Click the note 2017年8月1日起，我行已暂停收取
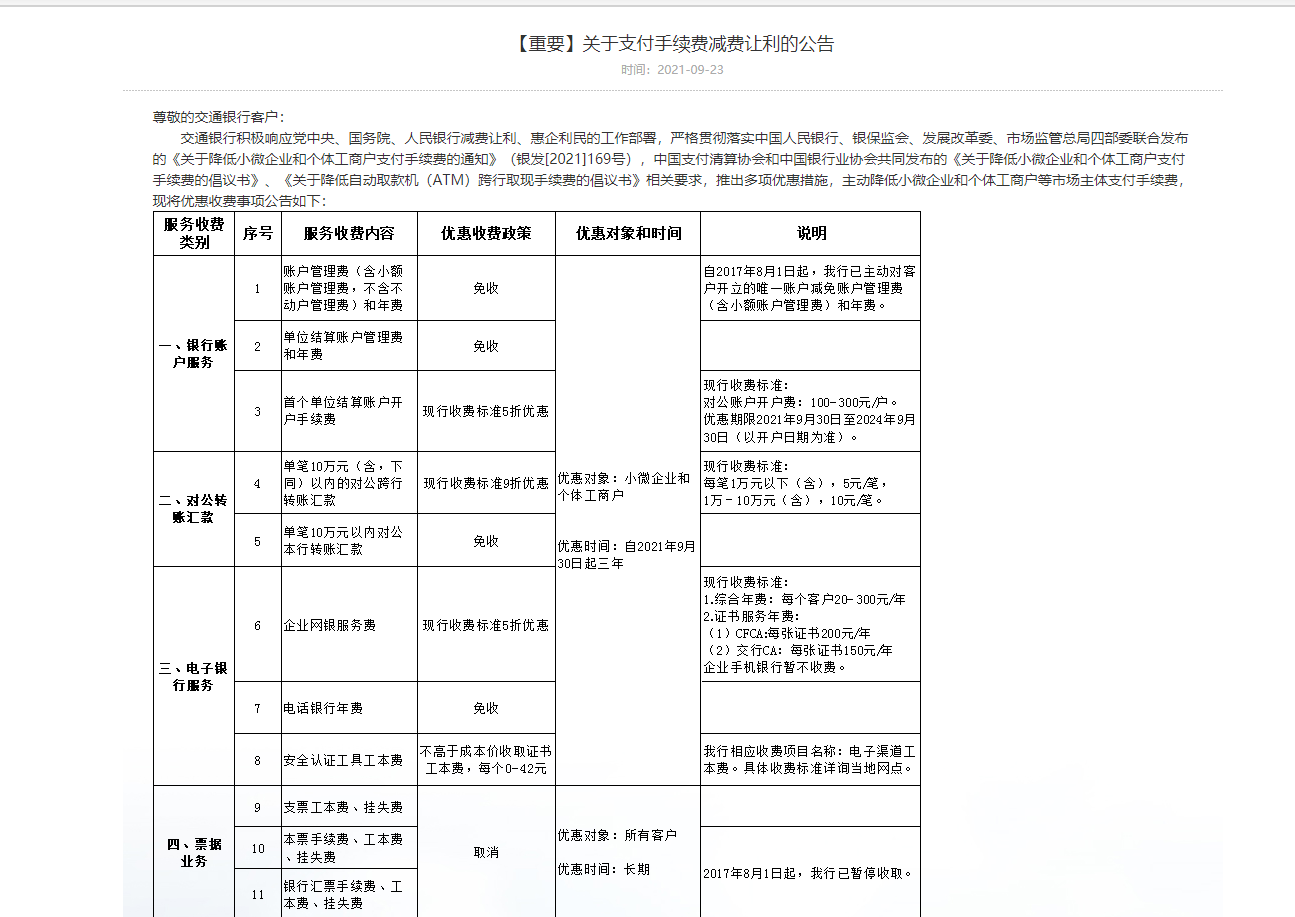The width and height of the screenshot is (1295, 917). coord(808,873)
